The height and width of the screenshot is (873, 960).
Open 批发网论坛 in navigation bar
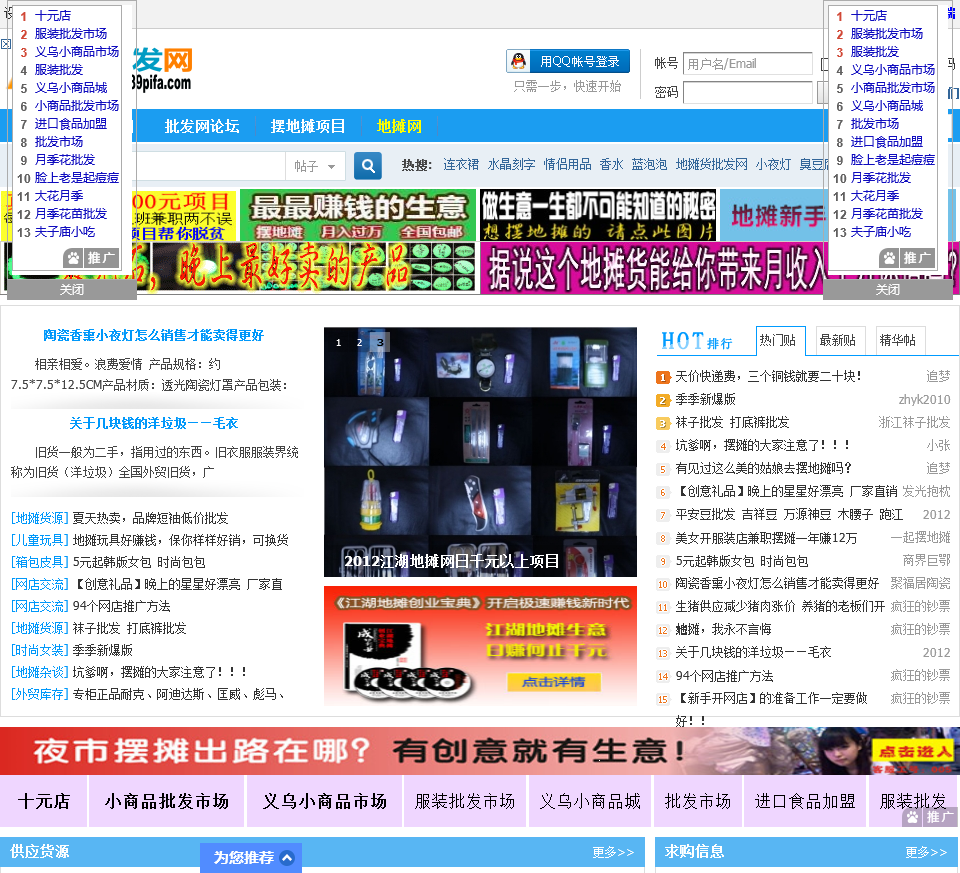[x=202, y=127]
